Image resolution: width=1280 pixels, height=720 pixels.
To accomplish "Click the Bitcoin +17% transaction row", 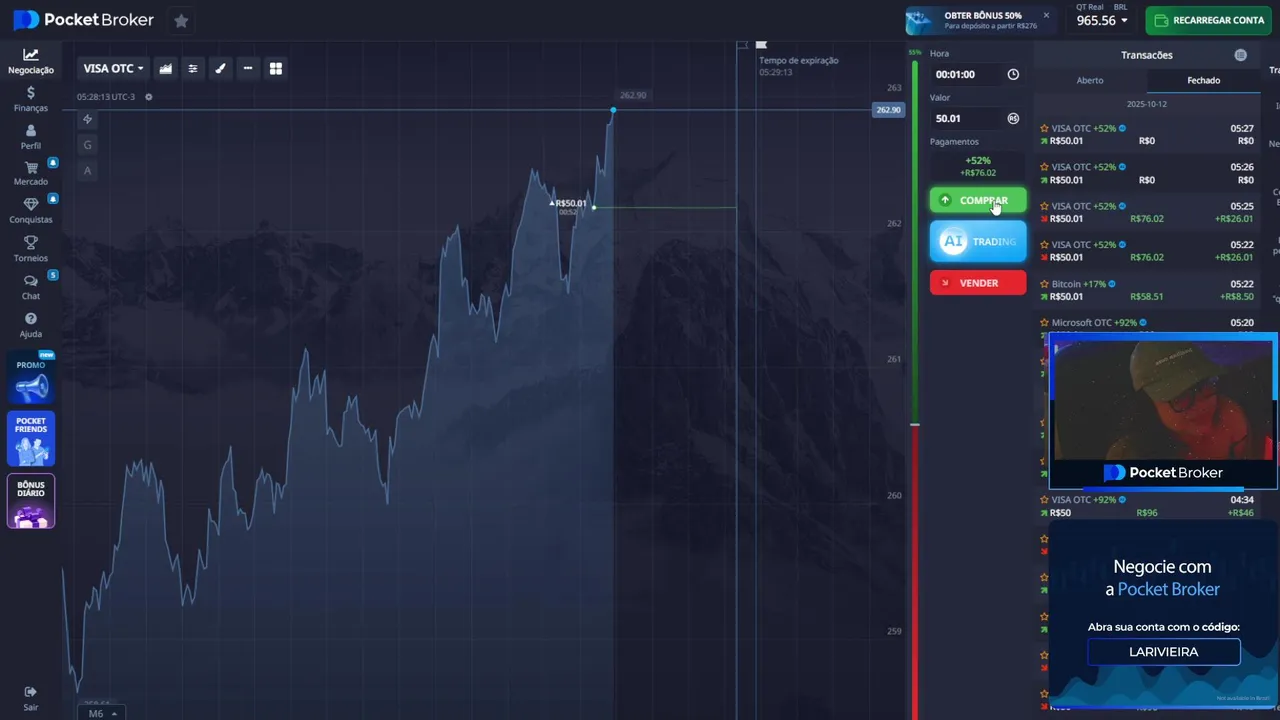I will [1146, 290].
